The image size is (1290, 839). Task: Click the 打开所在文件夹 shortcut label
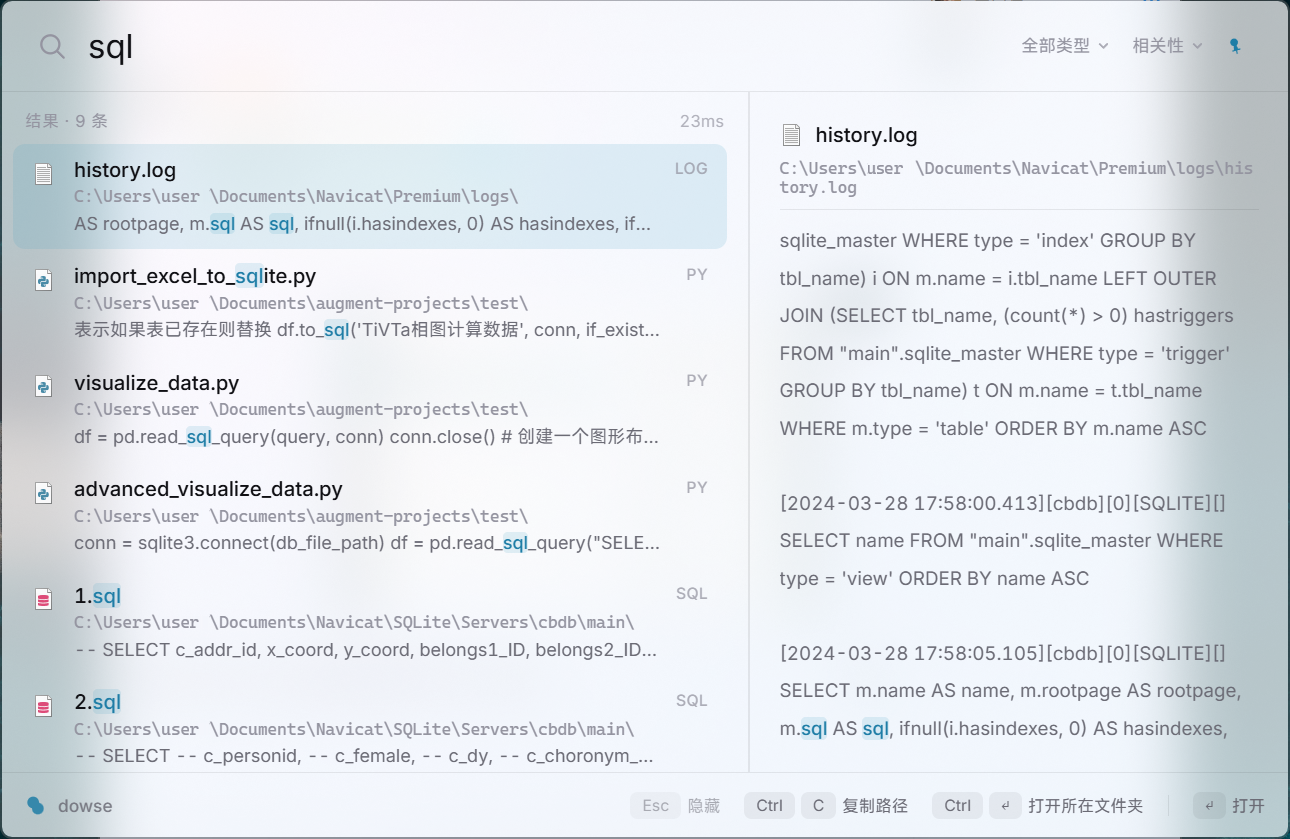(1085, 806)
